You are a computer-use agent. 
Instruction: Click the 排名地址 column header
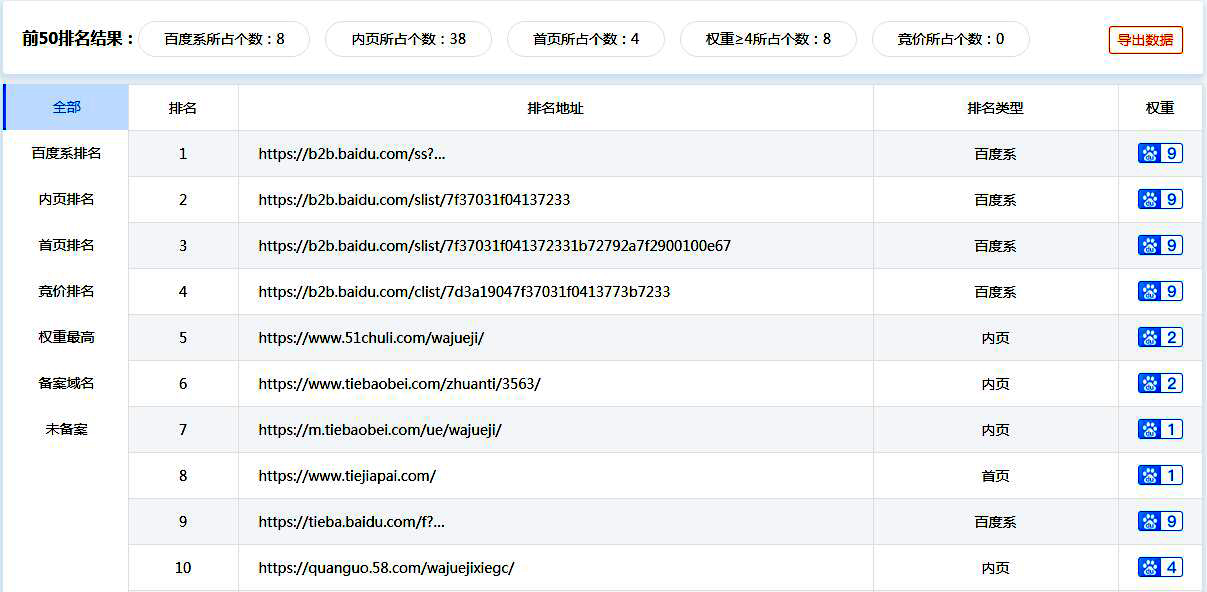click(x=555, y=108)
